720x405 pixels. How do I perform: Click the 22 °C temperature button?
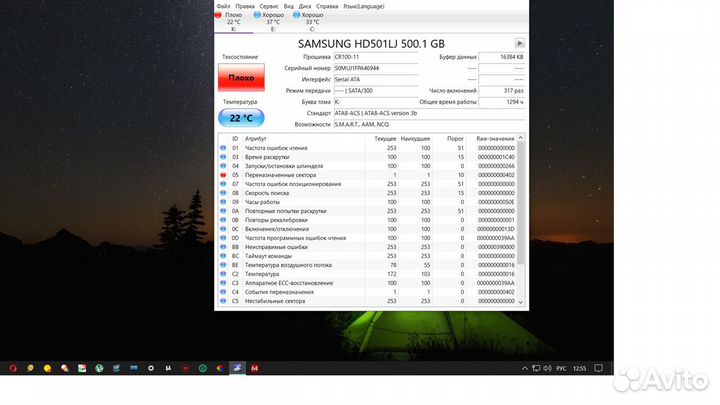[241, 118]
